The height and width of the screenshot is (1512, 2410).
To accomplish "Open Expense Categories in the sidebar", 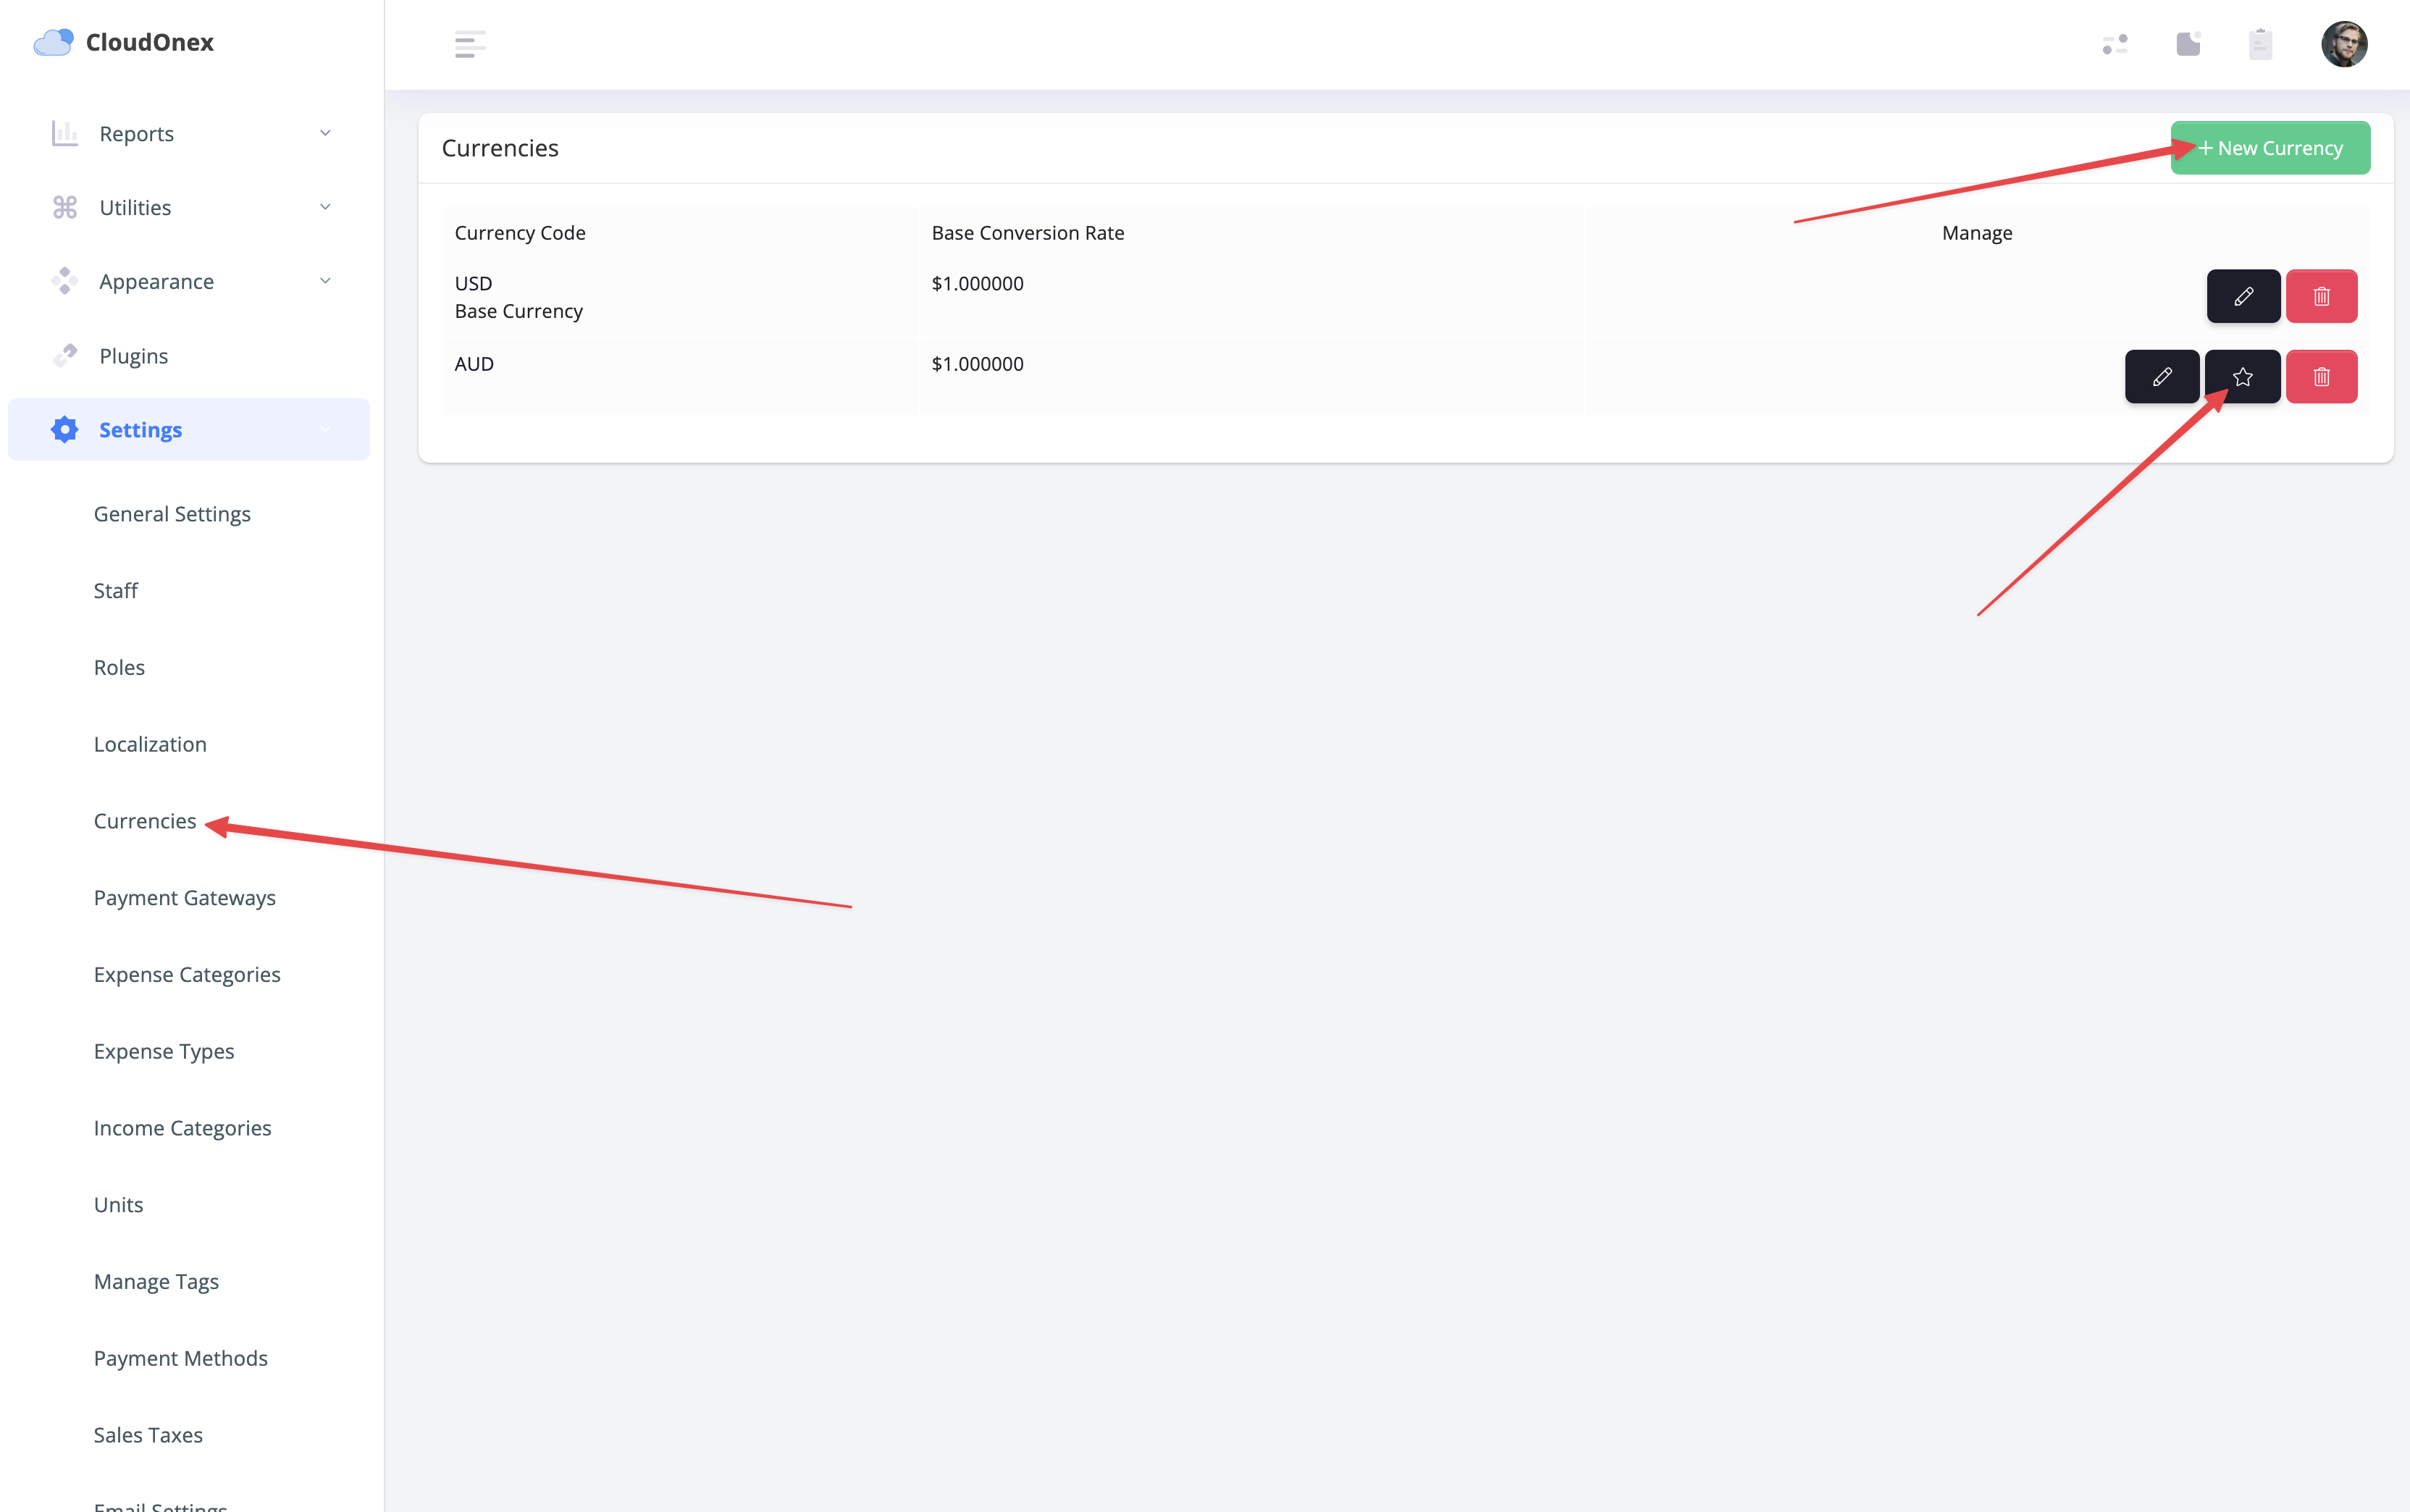I will [x=187, y=975].
